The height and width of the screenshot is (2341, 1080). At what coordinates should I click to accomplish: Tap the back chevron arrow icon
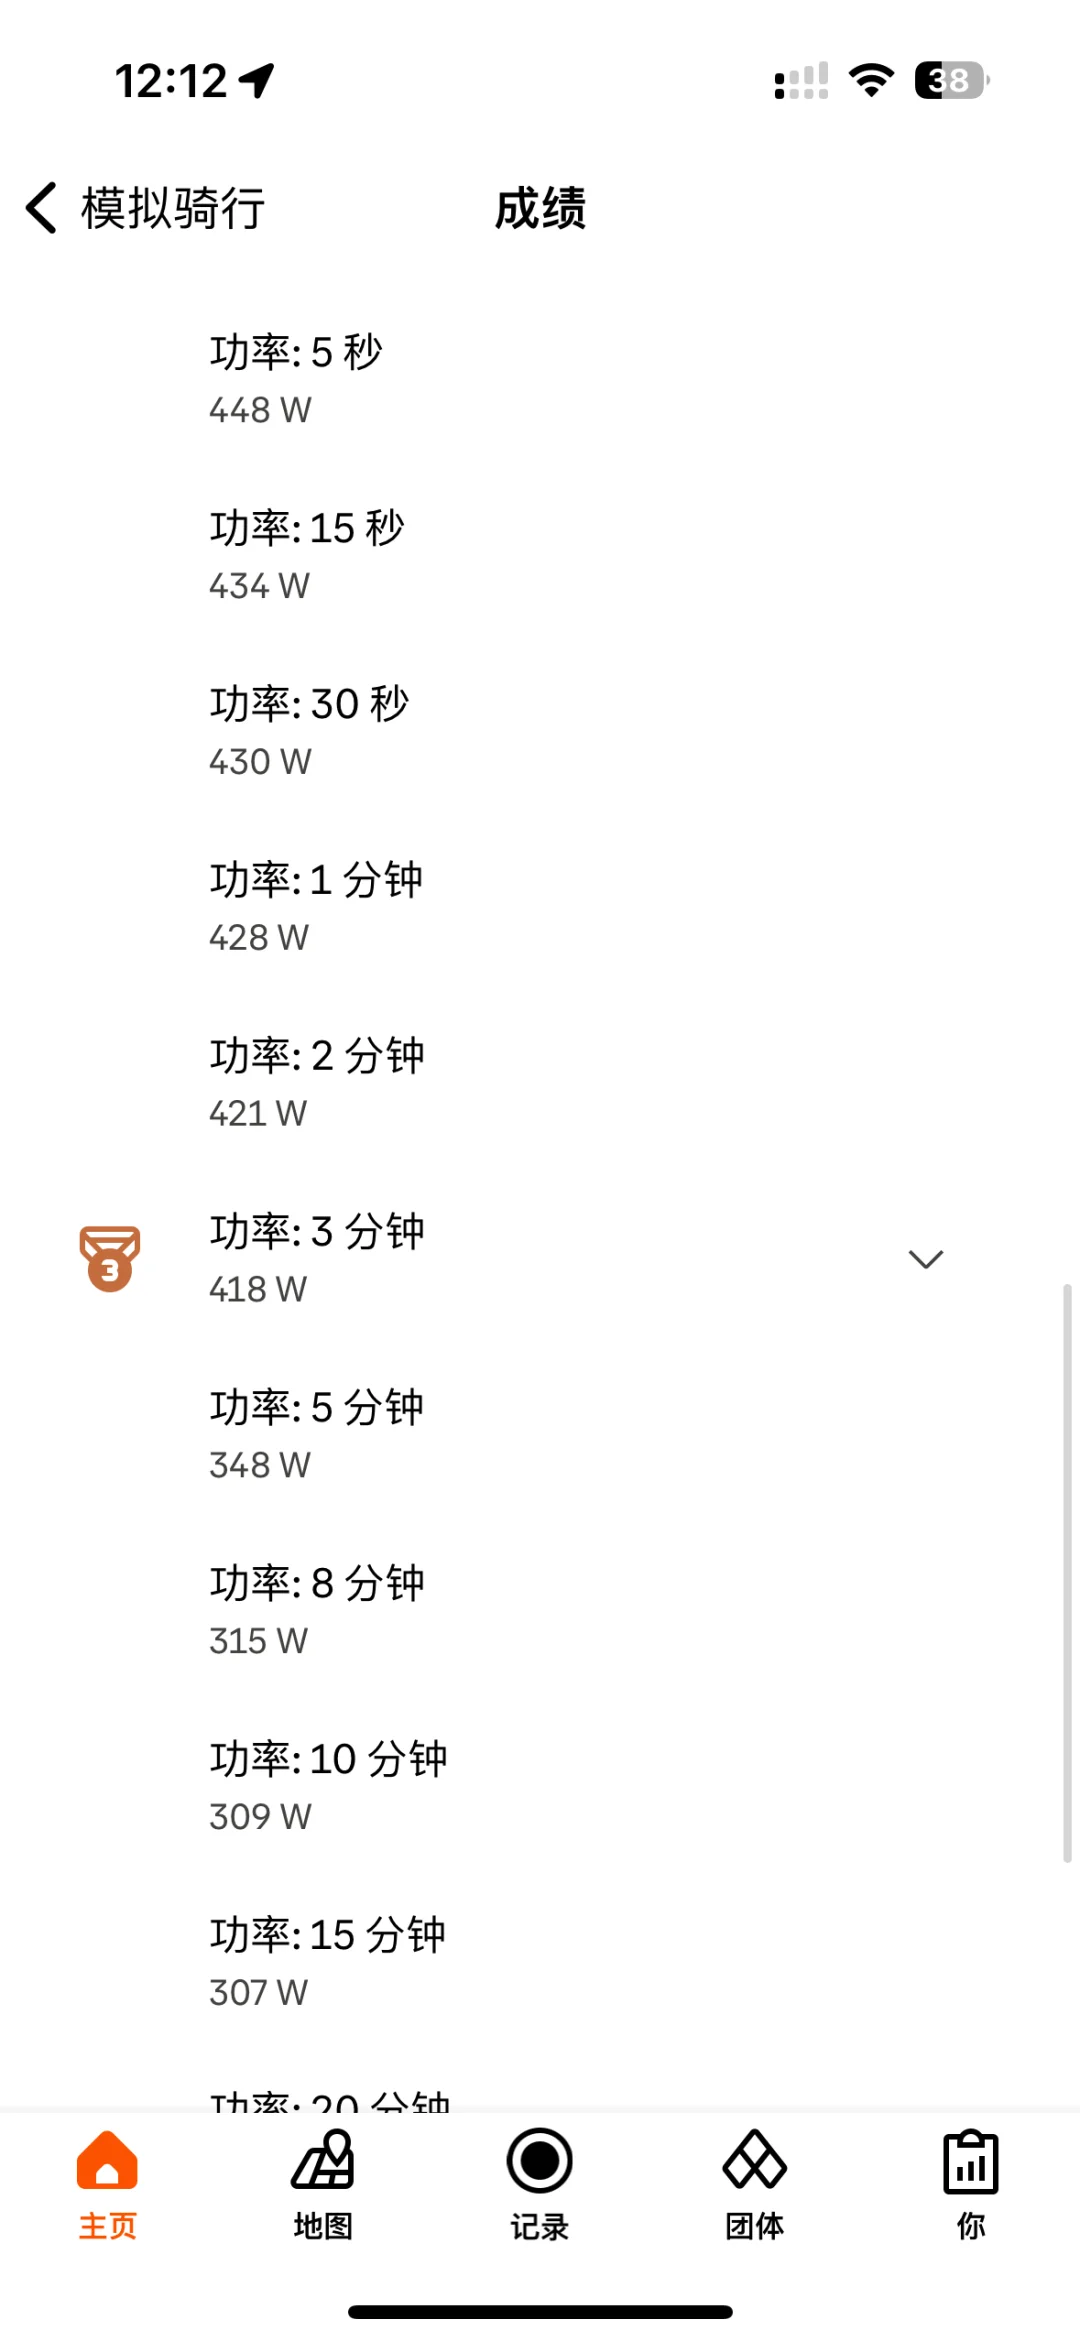tap(42, 208)
